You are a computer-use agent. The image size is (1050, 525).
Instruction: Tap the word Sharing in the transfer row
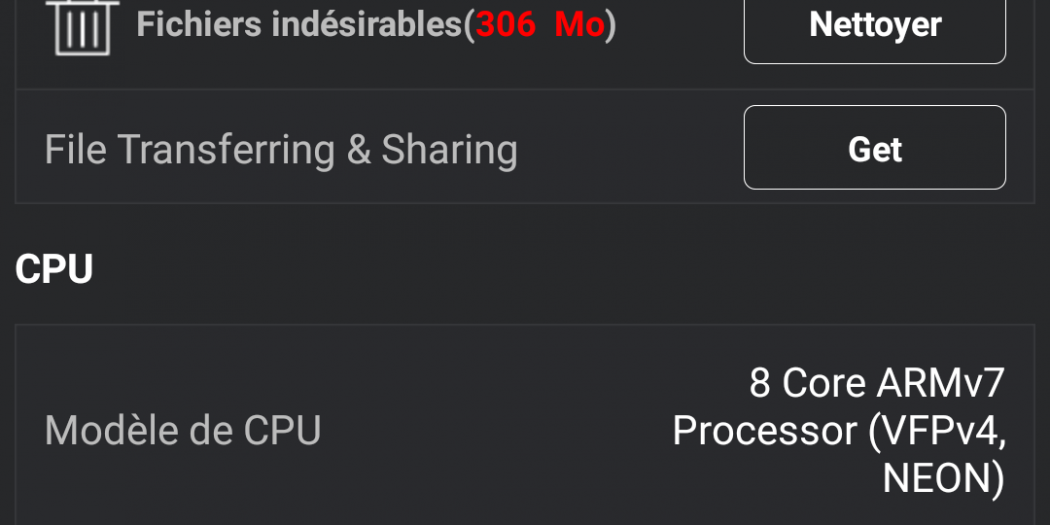[450, 149]
